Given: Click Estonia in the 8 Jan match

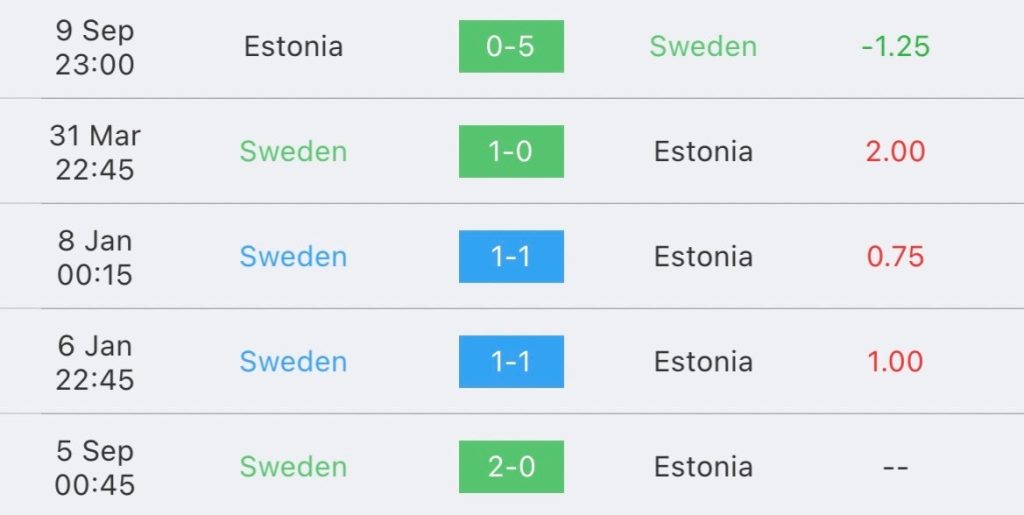Looking at the screenshot, I should click(x=703, y=257).
